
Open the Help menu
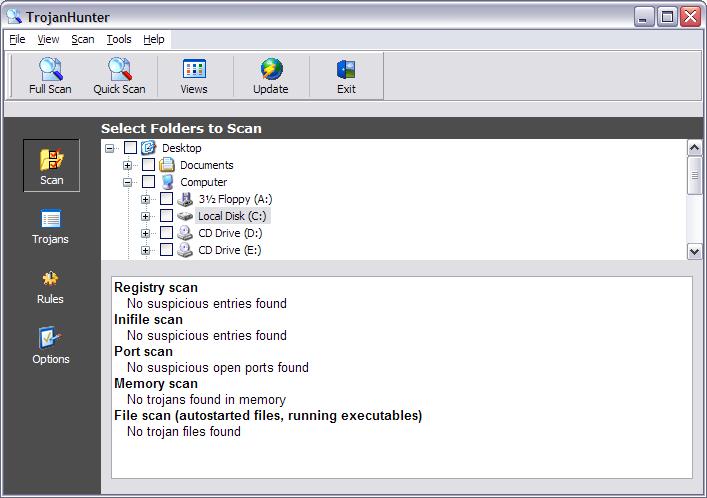tap(154, 39)
